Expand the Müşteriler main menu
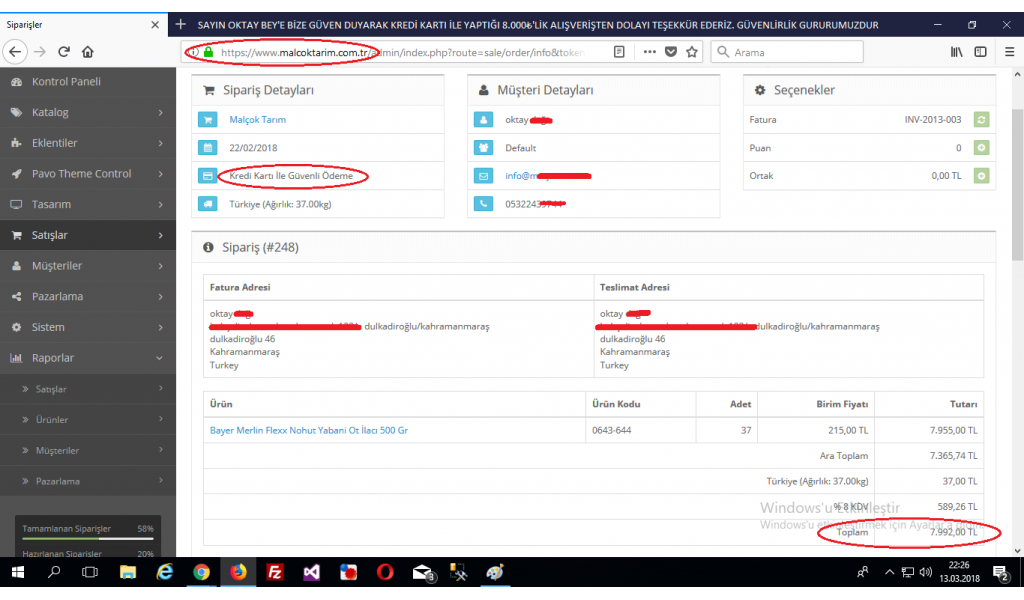 tap(88, 266)
